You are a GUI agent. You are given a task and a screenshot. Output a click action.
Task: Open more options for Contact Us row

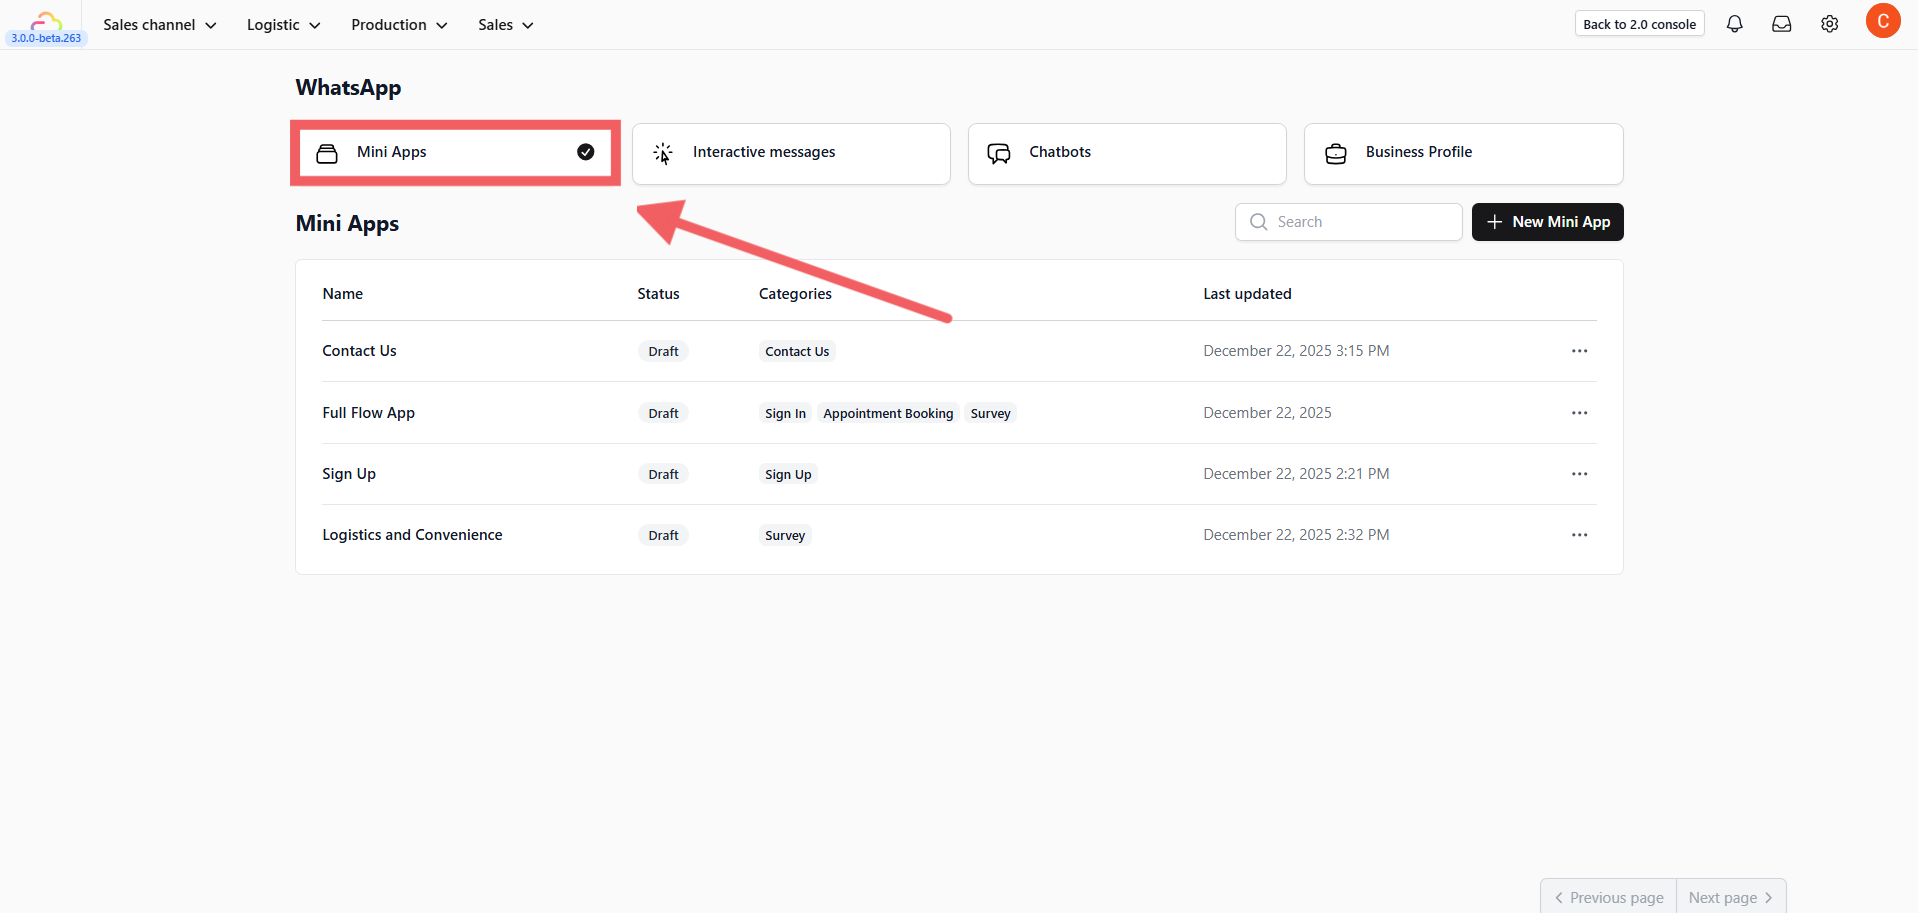1580,351
